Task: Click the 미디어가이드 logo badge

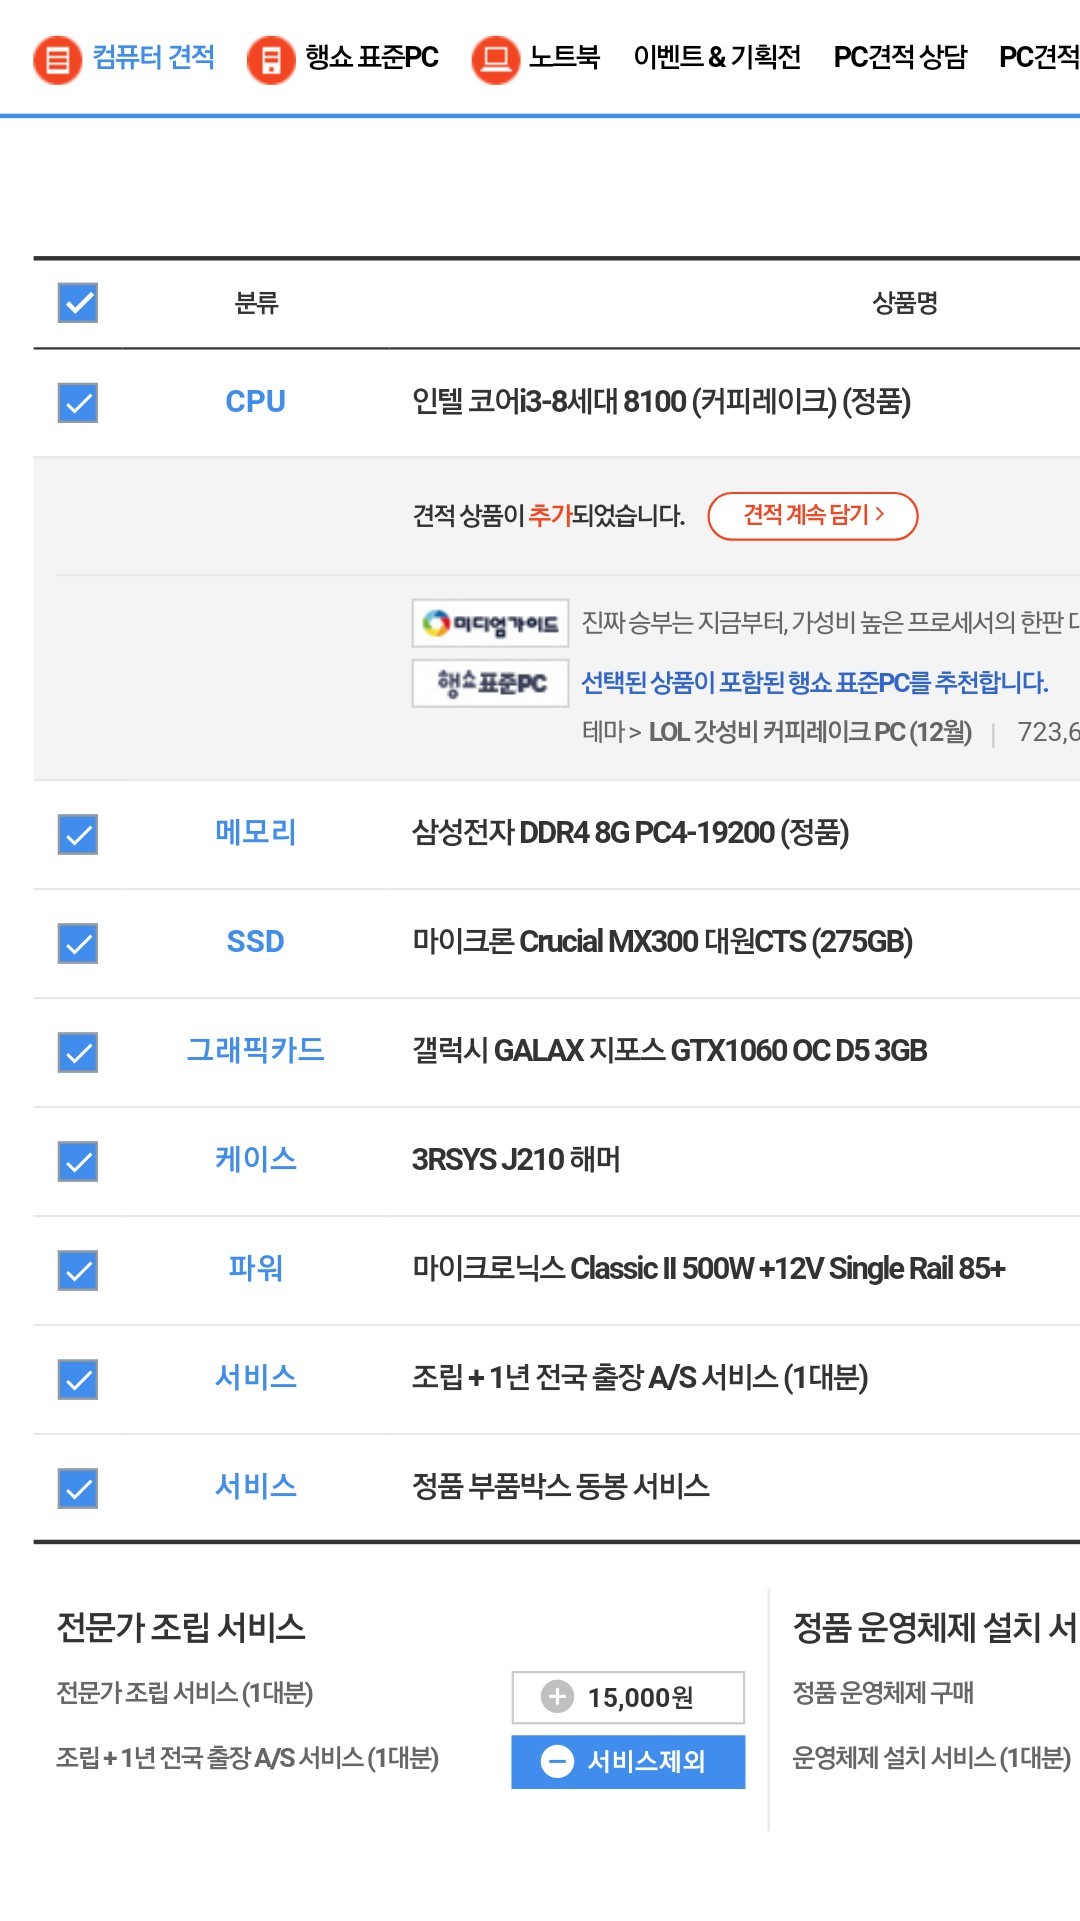Action: 490,624
